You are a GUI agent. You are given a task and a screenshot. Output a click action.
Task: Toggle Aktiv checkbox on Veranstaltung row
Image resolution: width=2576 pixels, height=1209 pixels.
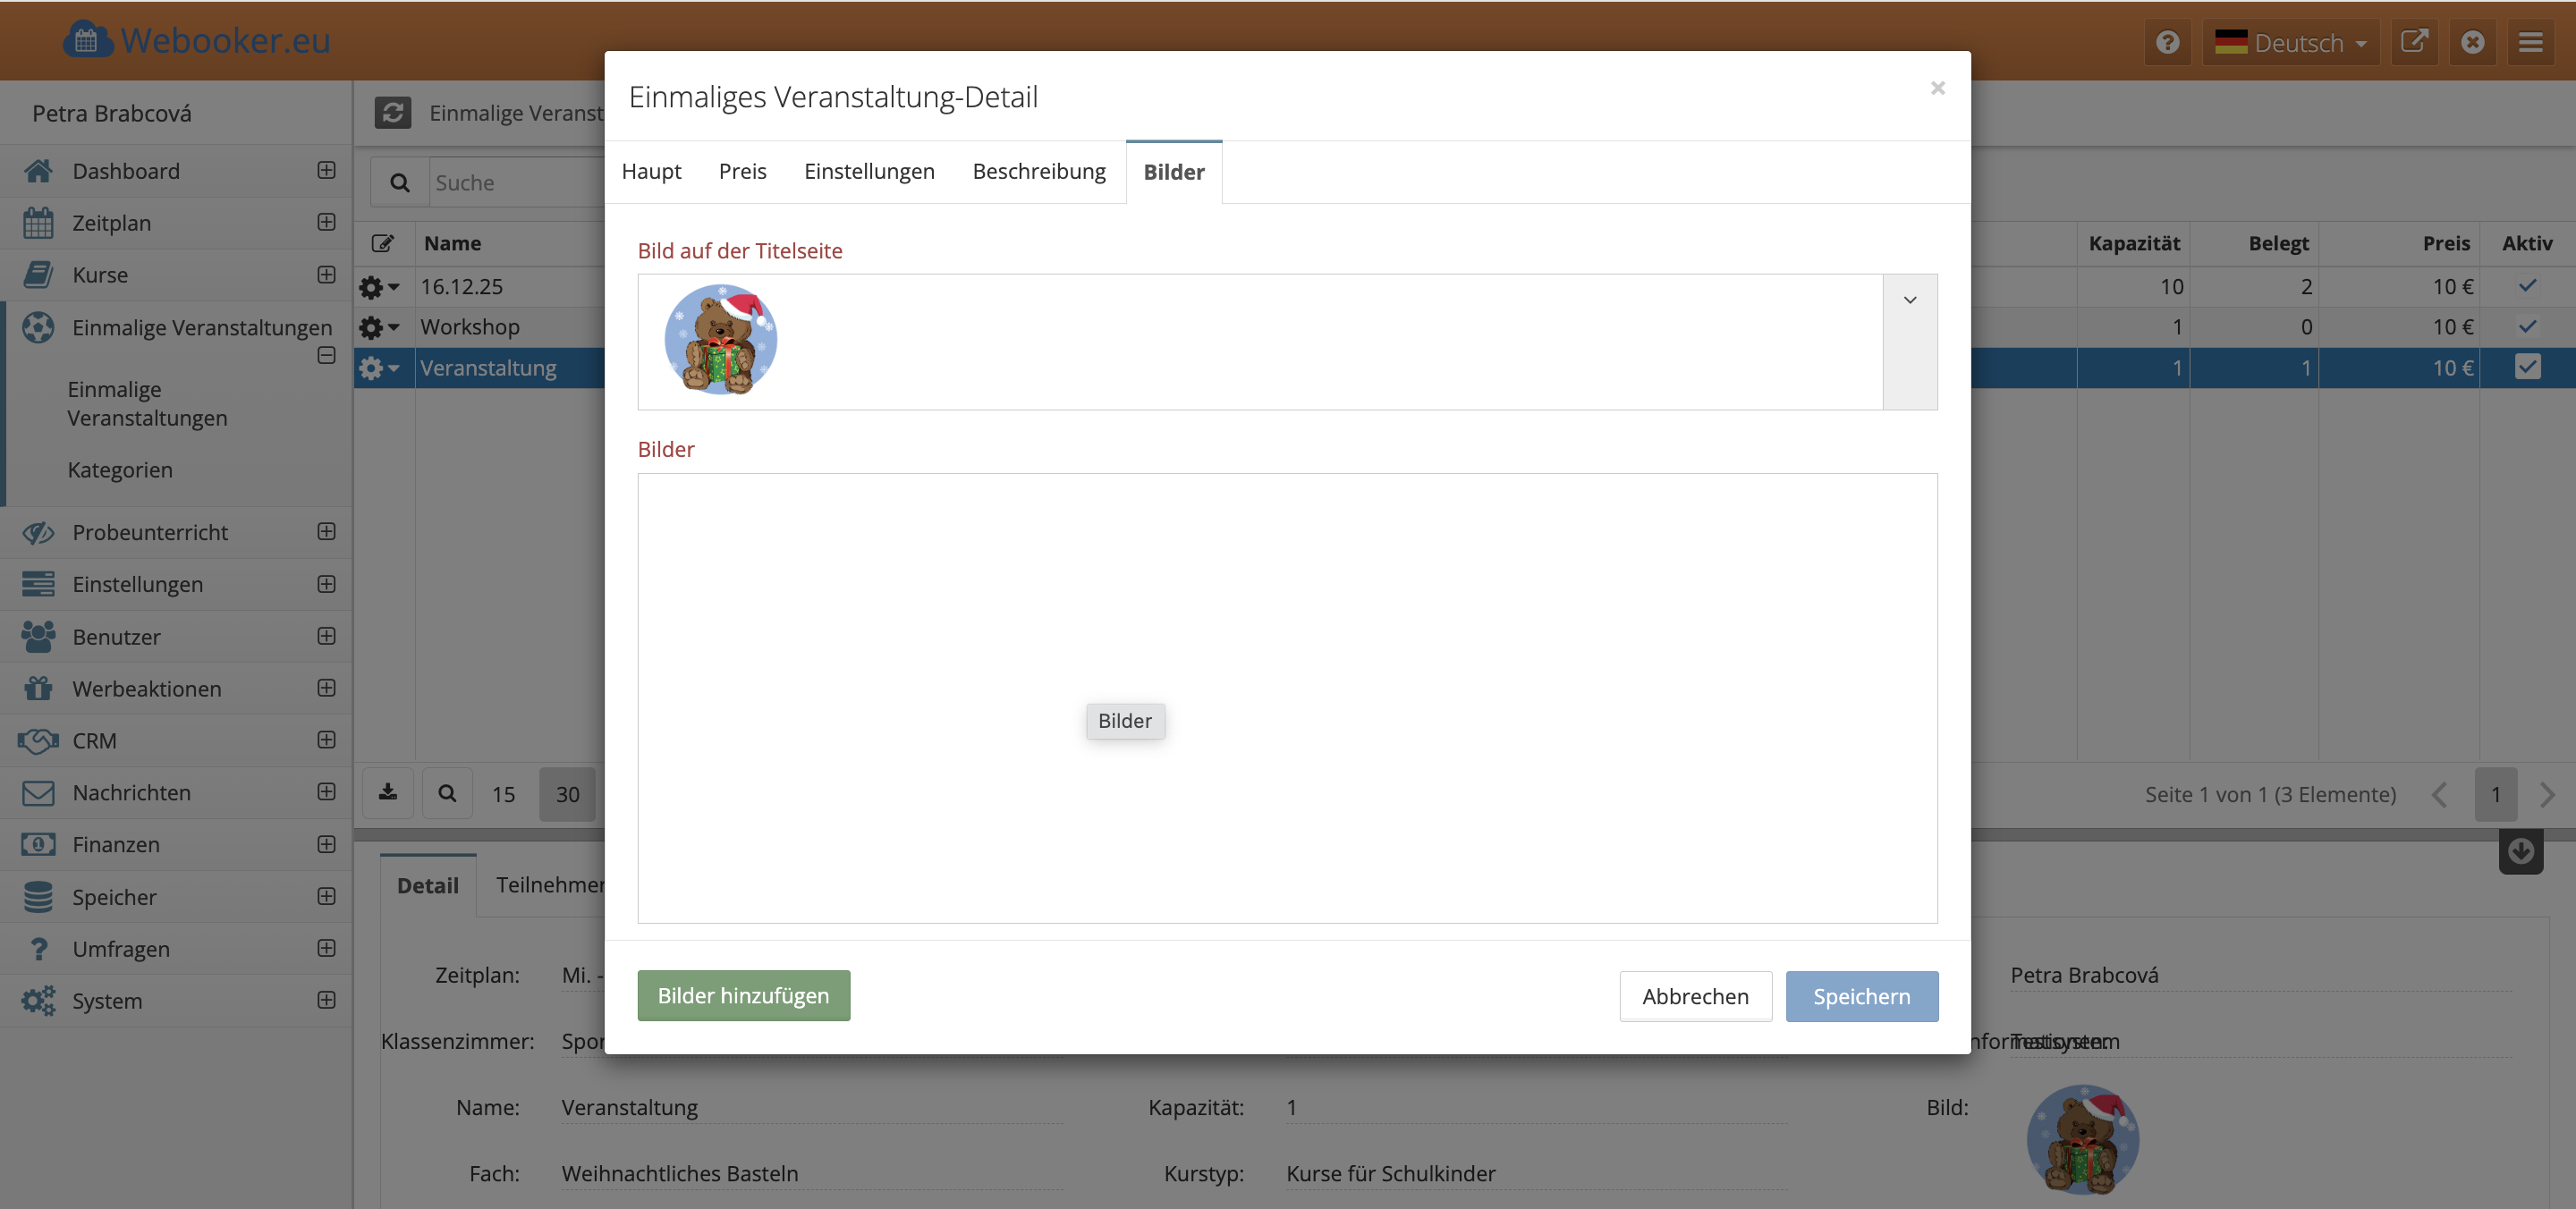[x=2527, y=367]
